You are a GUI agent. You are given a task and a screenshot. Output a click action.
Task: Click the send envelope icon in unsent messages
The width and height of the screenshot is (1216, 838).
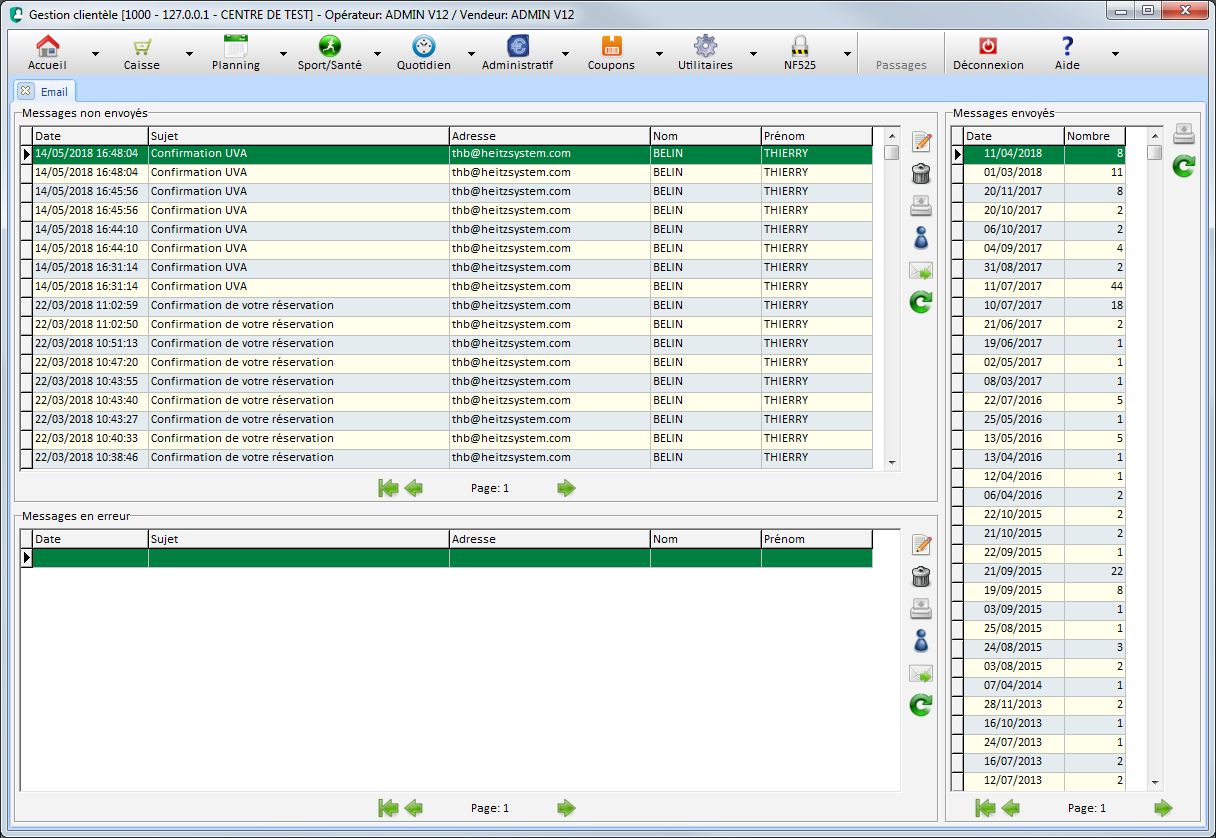920,271
